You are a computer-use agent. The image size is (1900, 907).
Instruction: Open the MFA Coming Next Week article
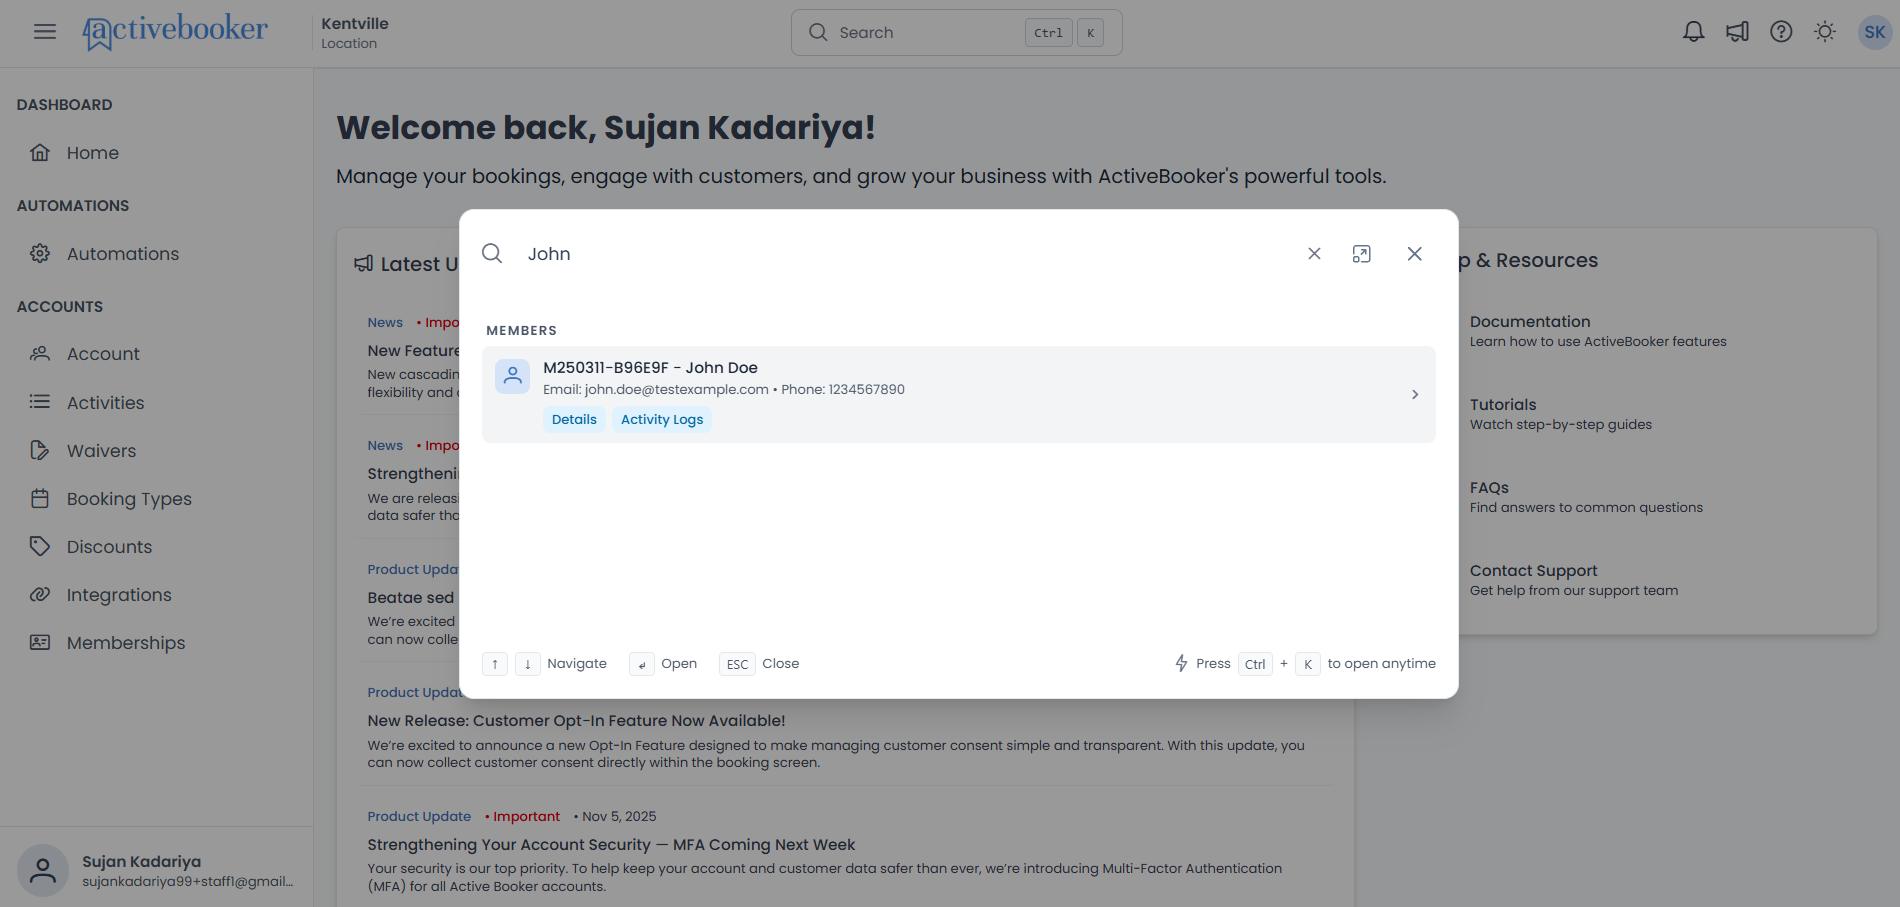[611, 845]
